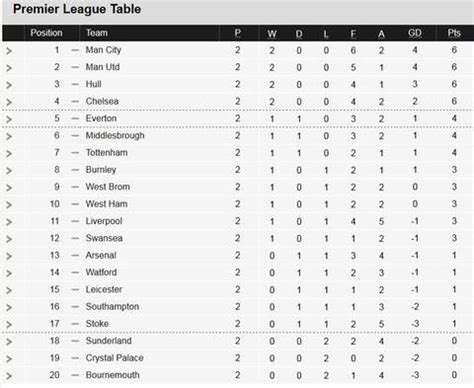
Task: Sort by the GD column header
Action: [x=415, y=33]
